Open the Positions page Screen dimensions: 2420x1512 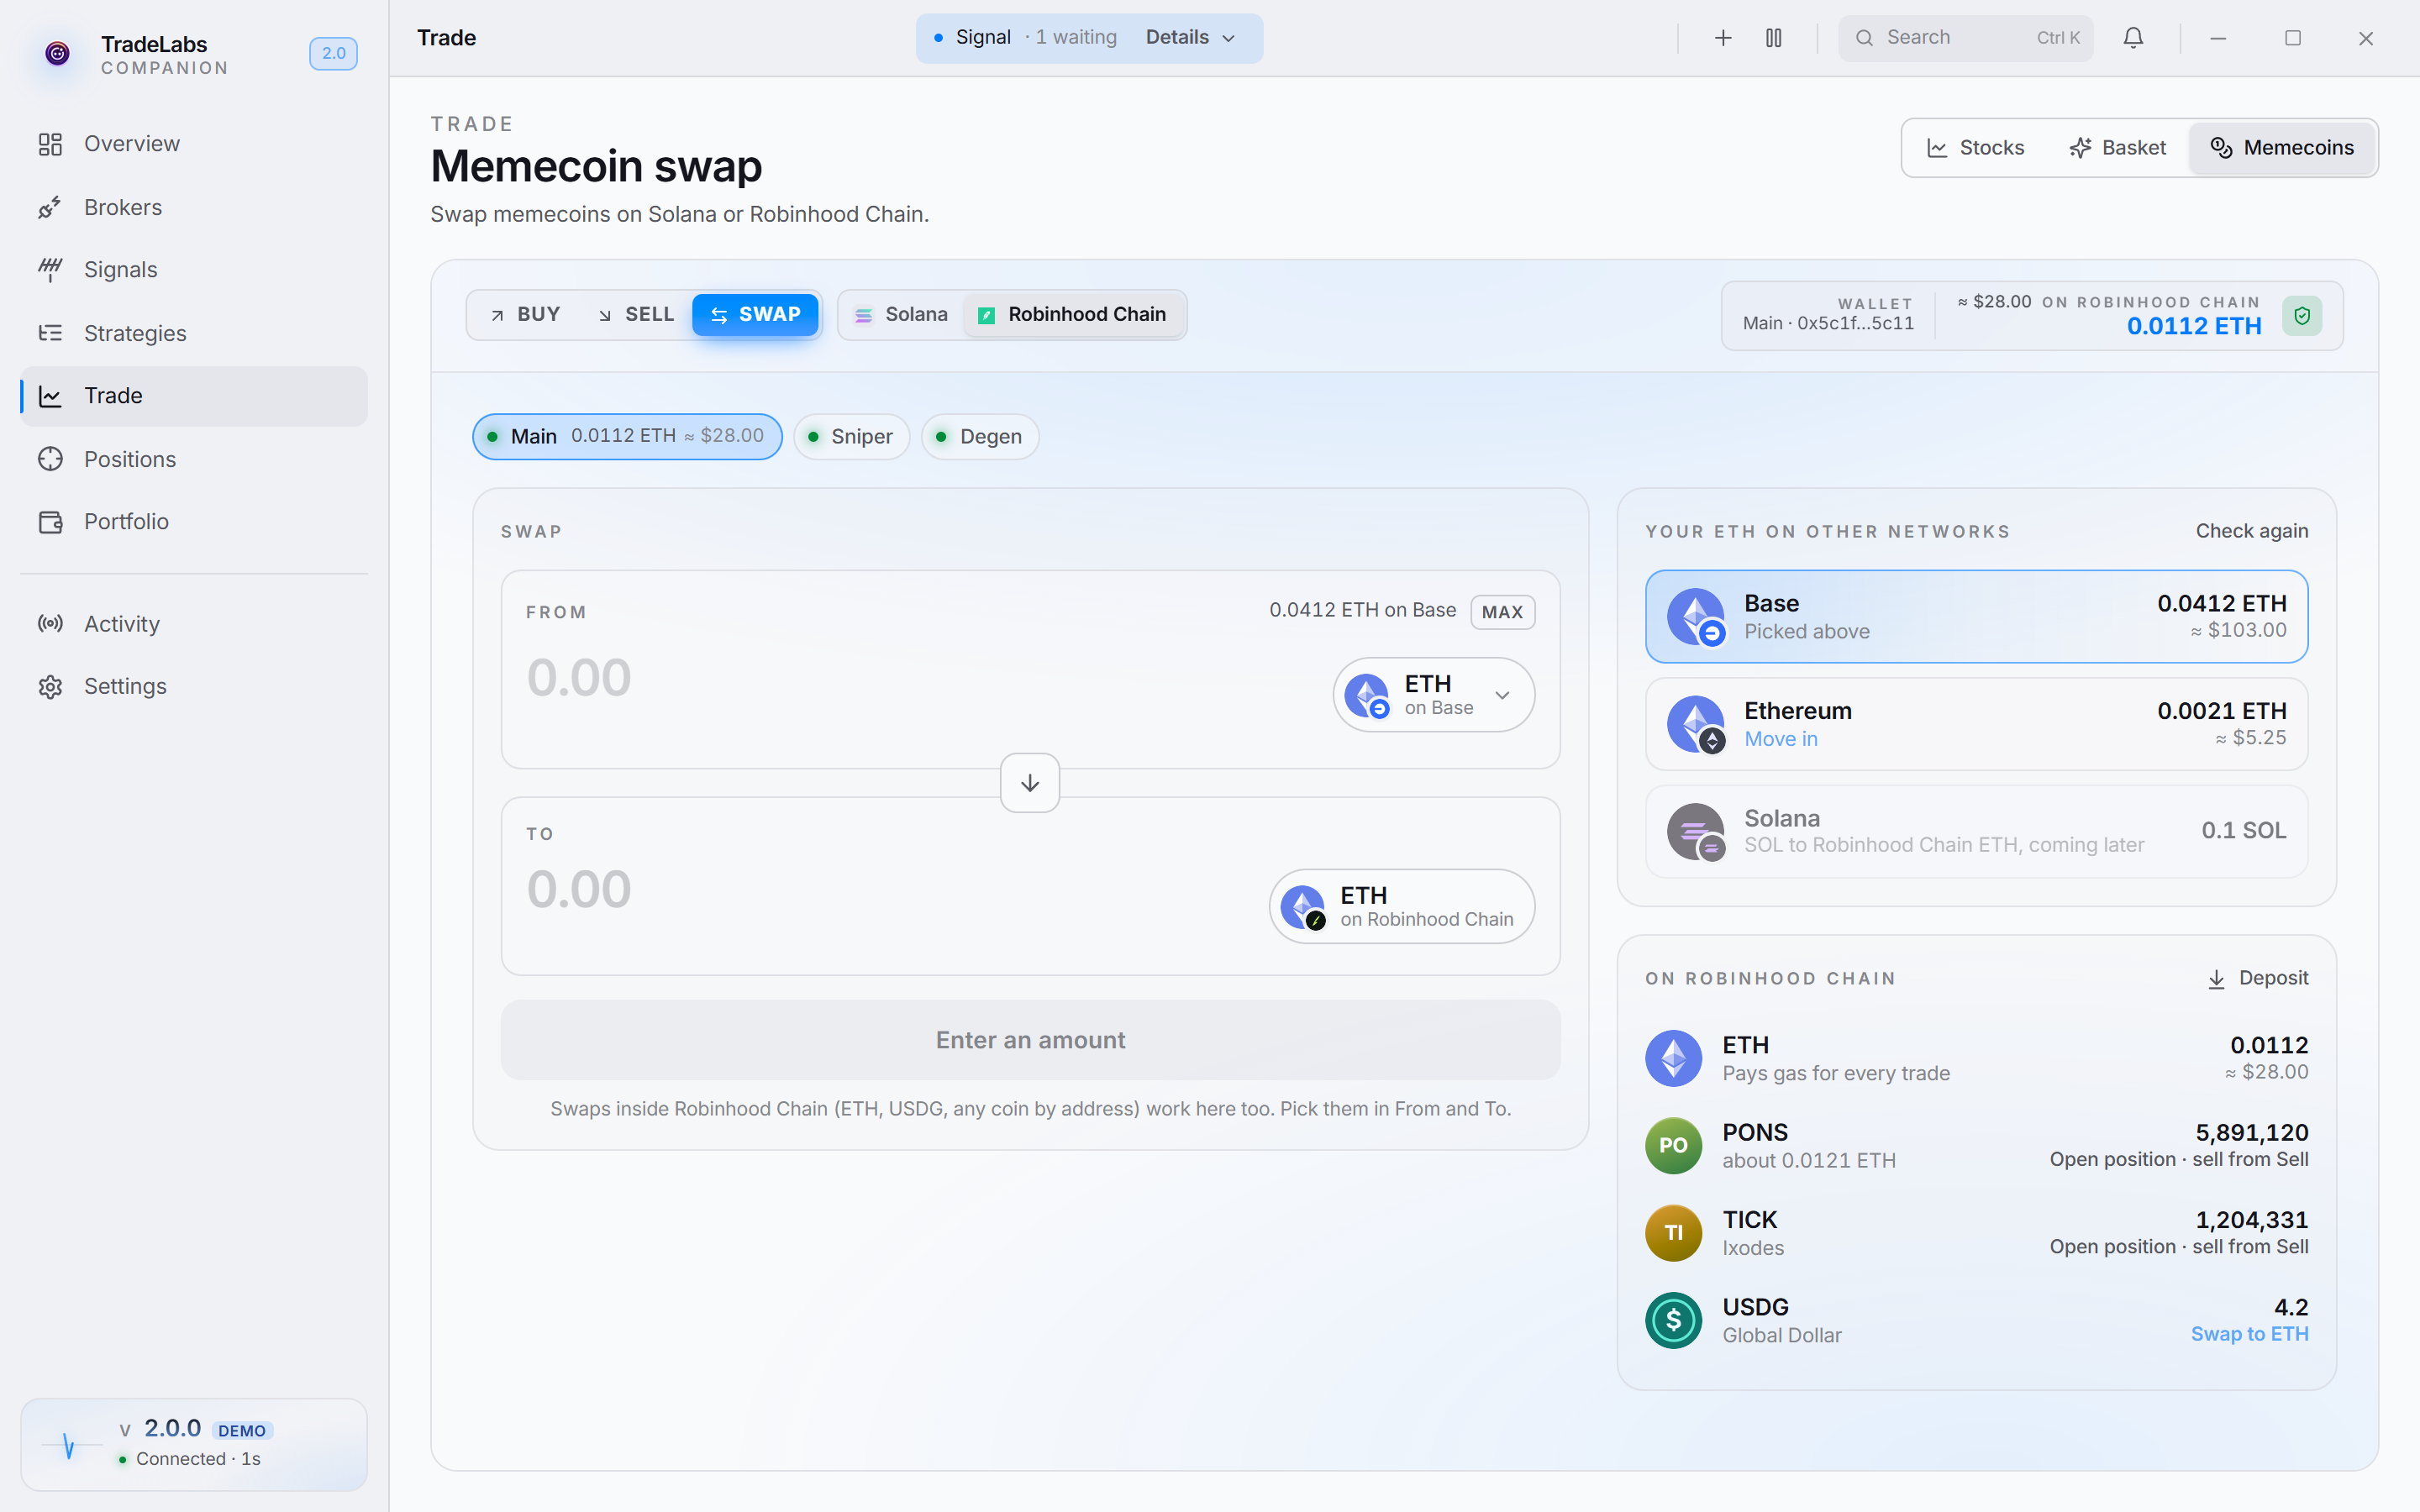[194, 459]
